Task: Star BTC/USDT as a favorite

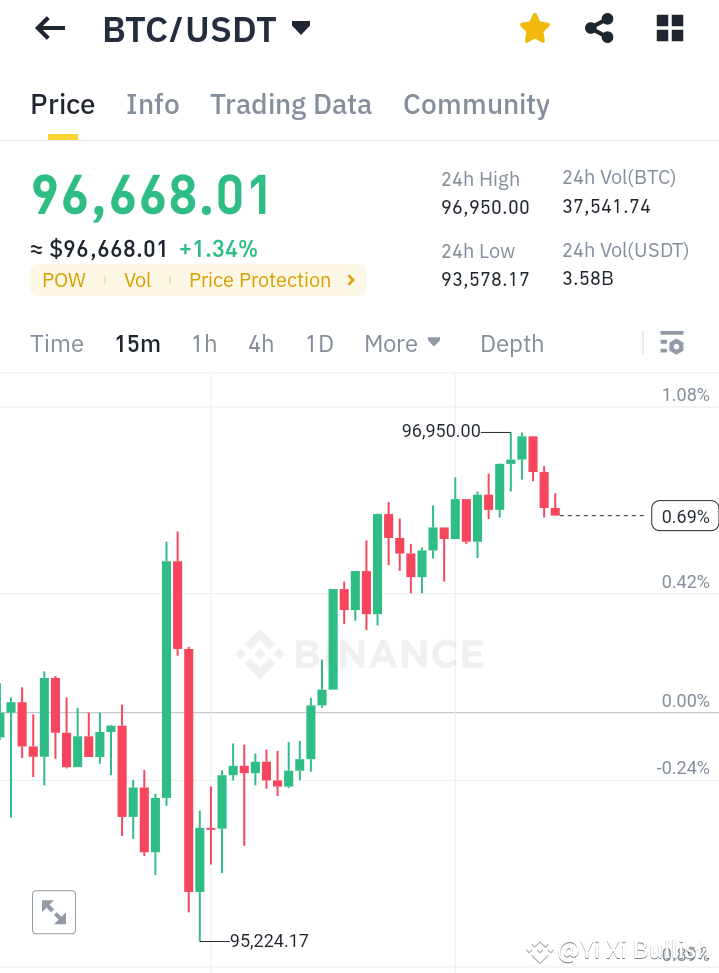Action: click(534, 29)
